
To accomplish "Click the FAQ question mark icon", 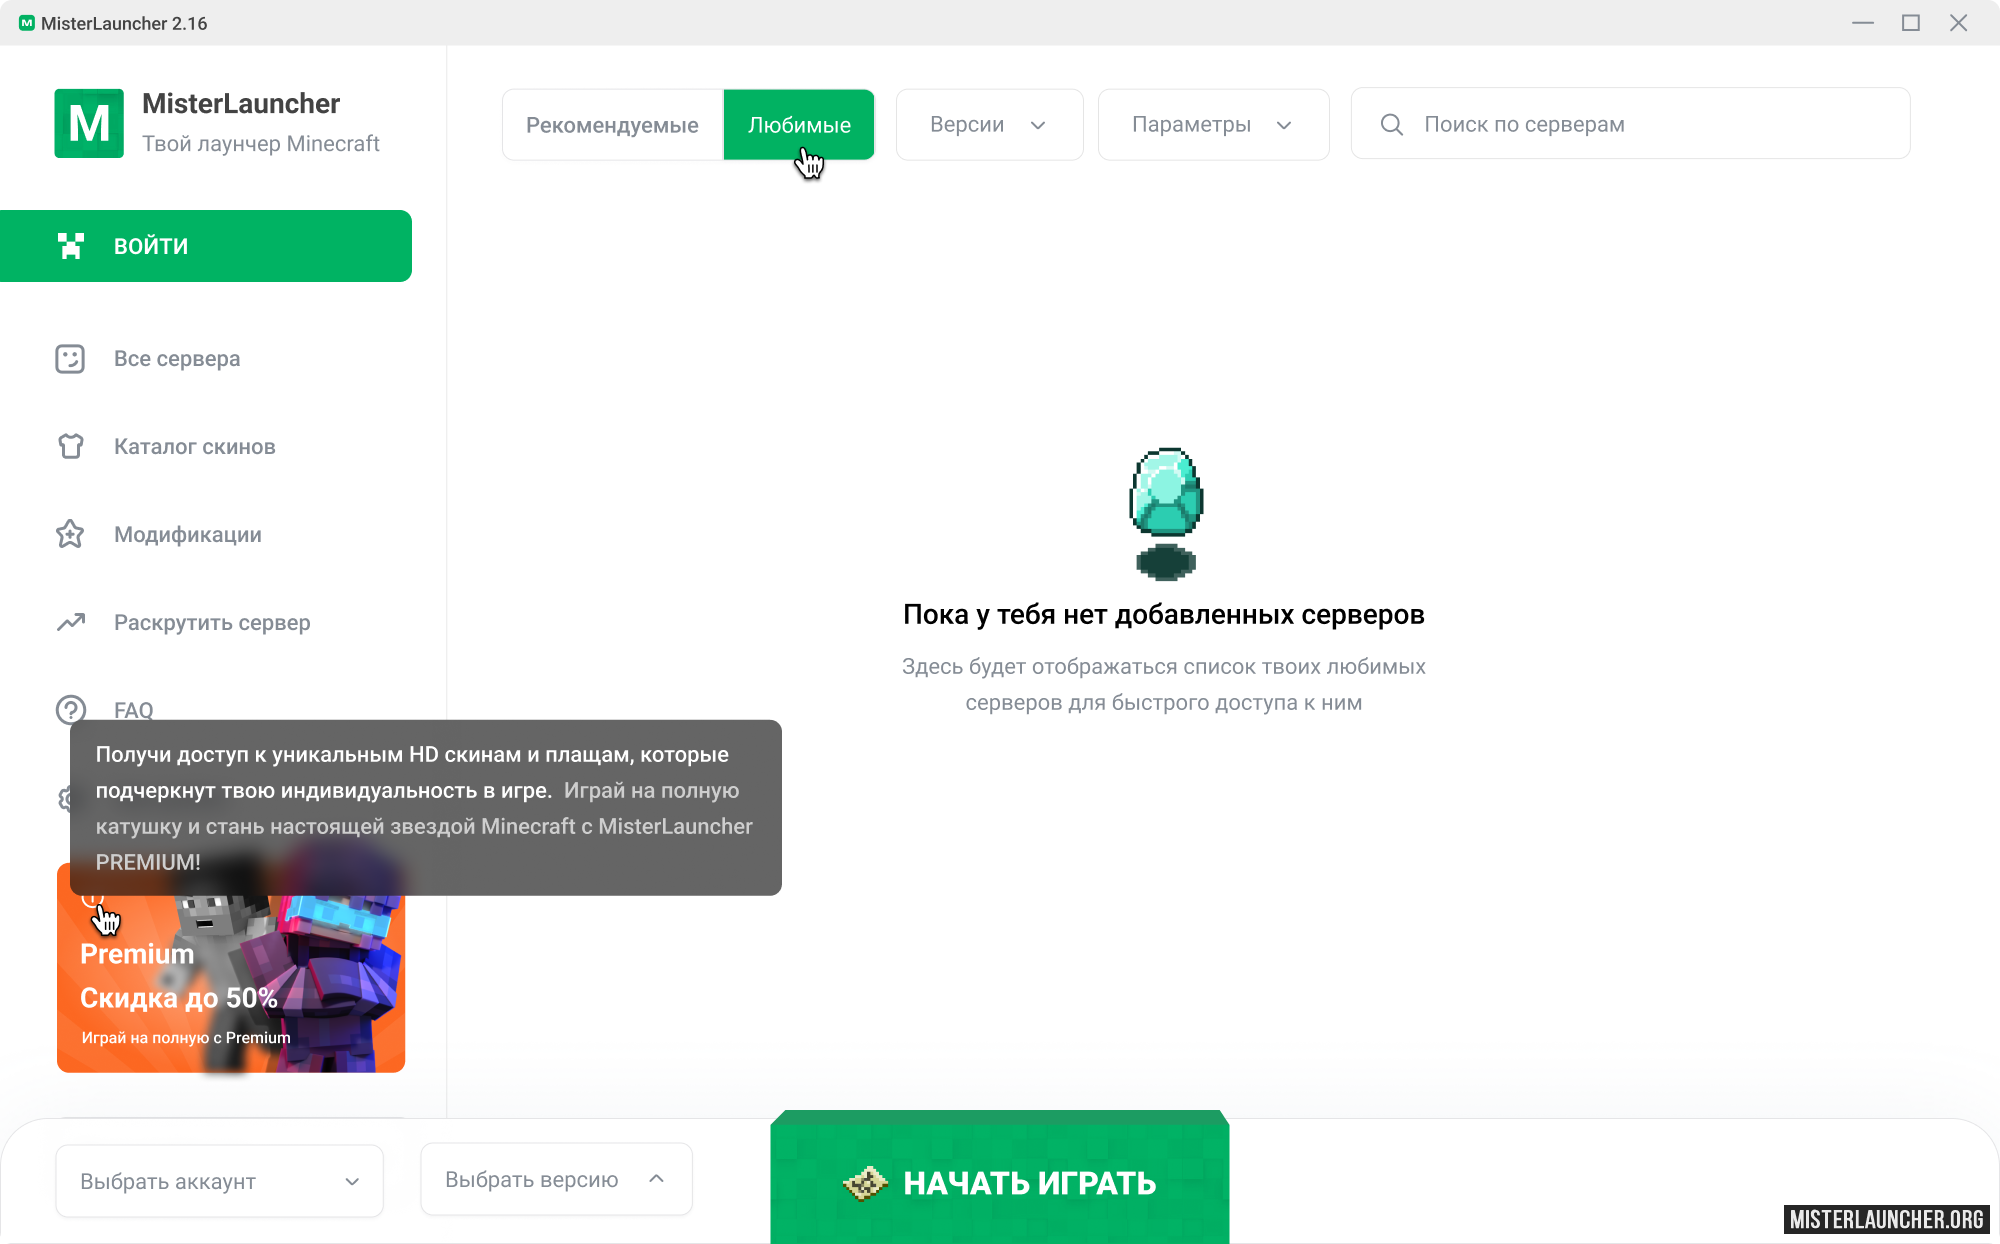I will point(70,710).
